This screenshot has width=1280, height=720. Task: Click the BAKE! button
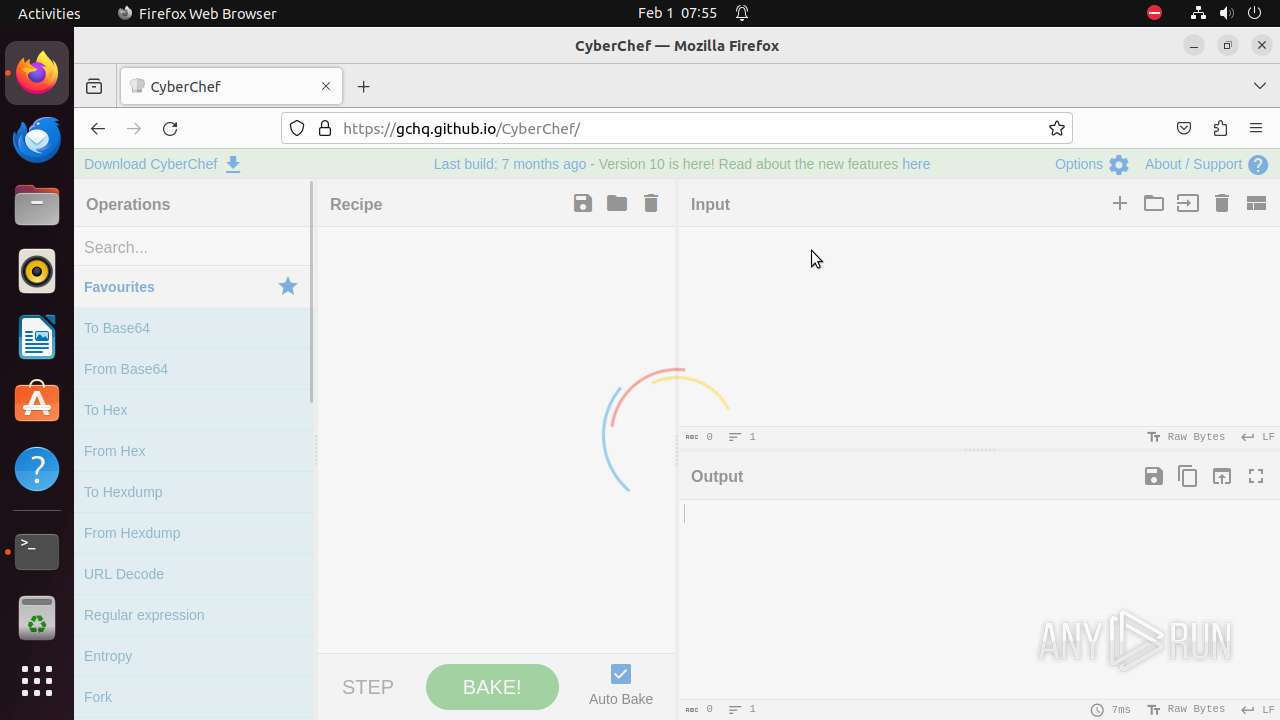(492, 687)
